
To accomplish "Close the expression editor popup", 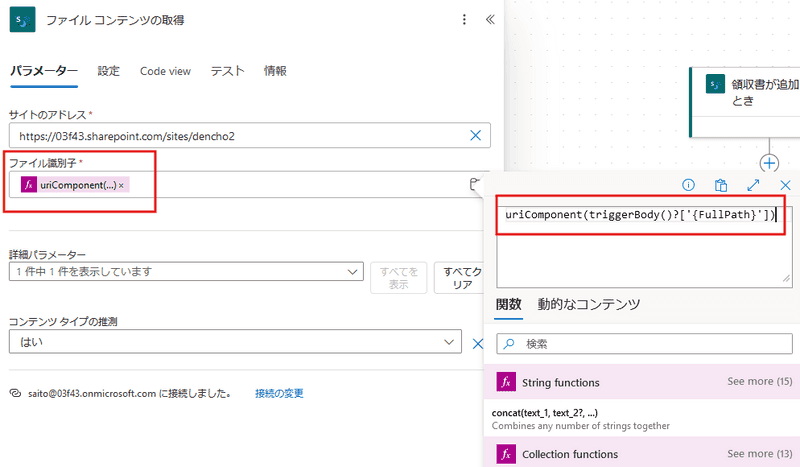I will (785, 185).
